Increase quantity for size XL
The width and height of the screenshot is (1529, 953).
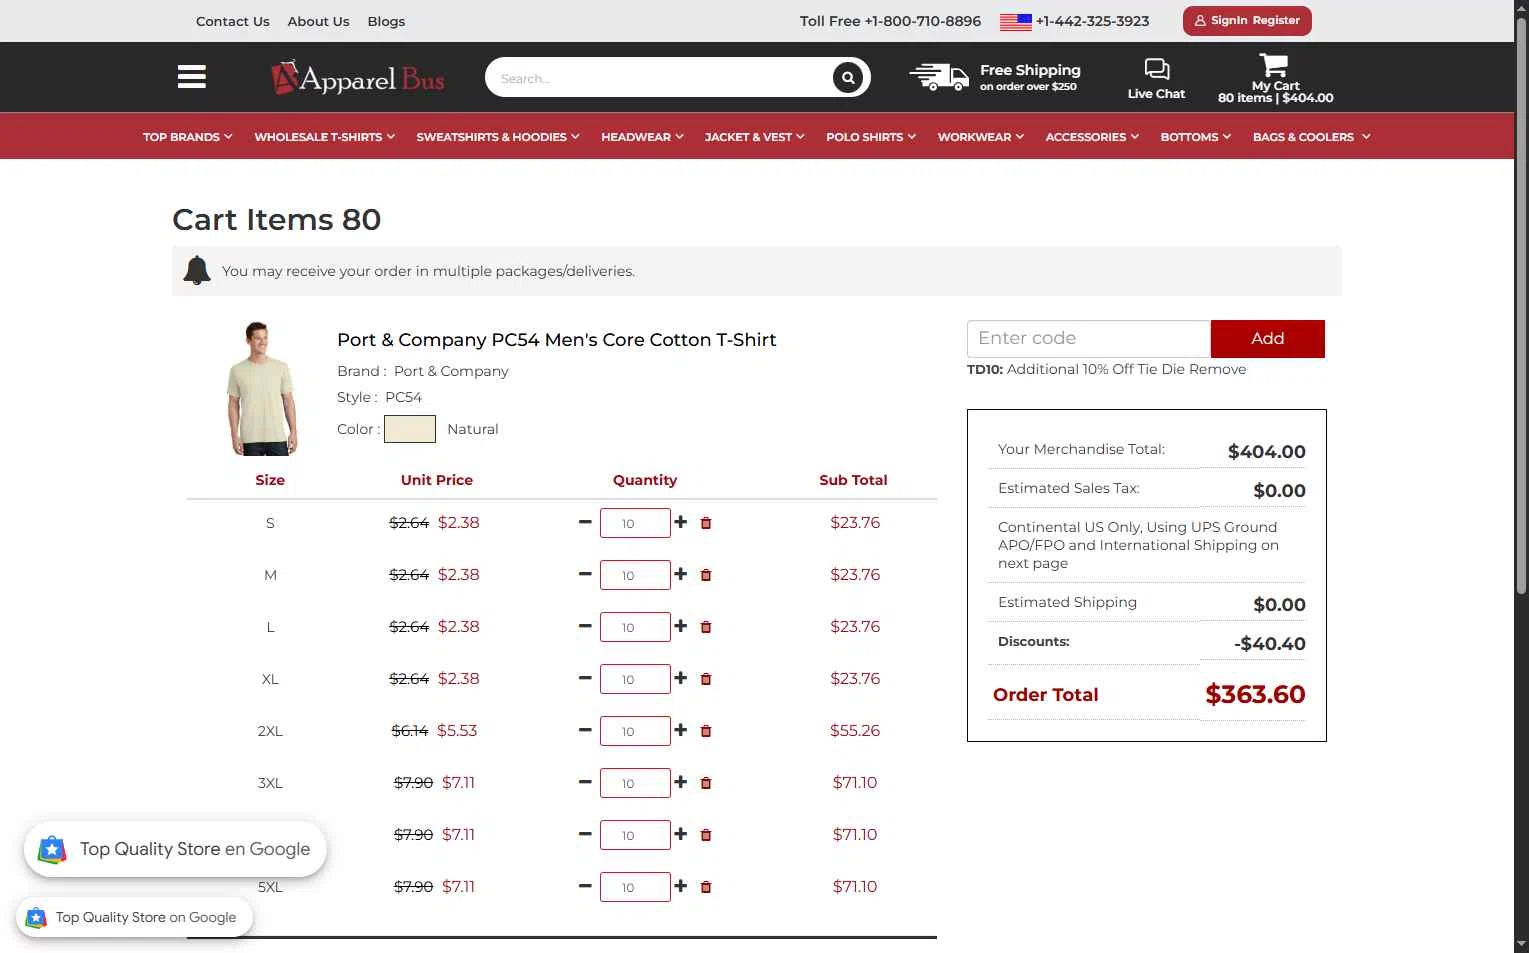[681, 678]
